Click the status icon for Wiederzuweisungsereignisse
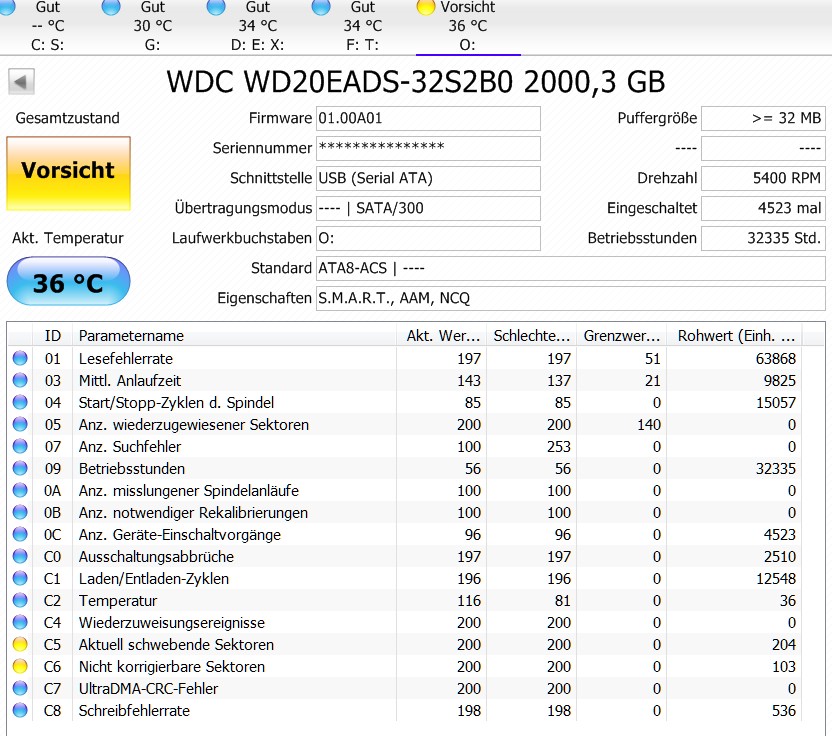This screenshot has height=736, width=832. pyautogui.click(x=20, y=622)
